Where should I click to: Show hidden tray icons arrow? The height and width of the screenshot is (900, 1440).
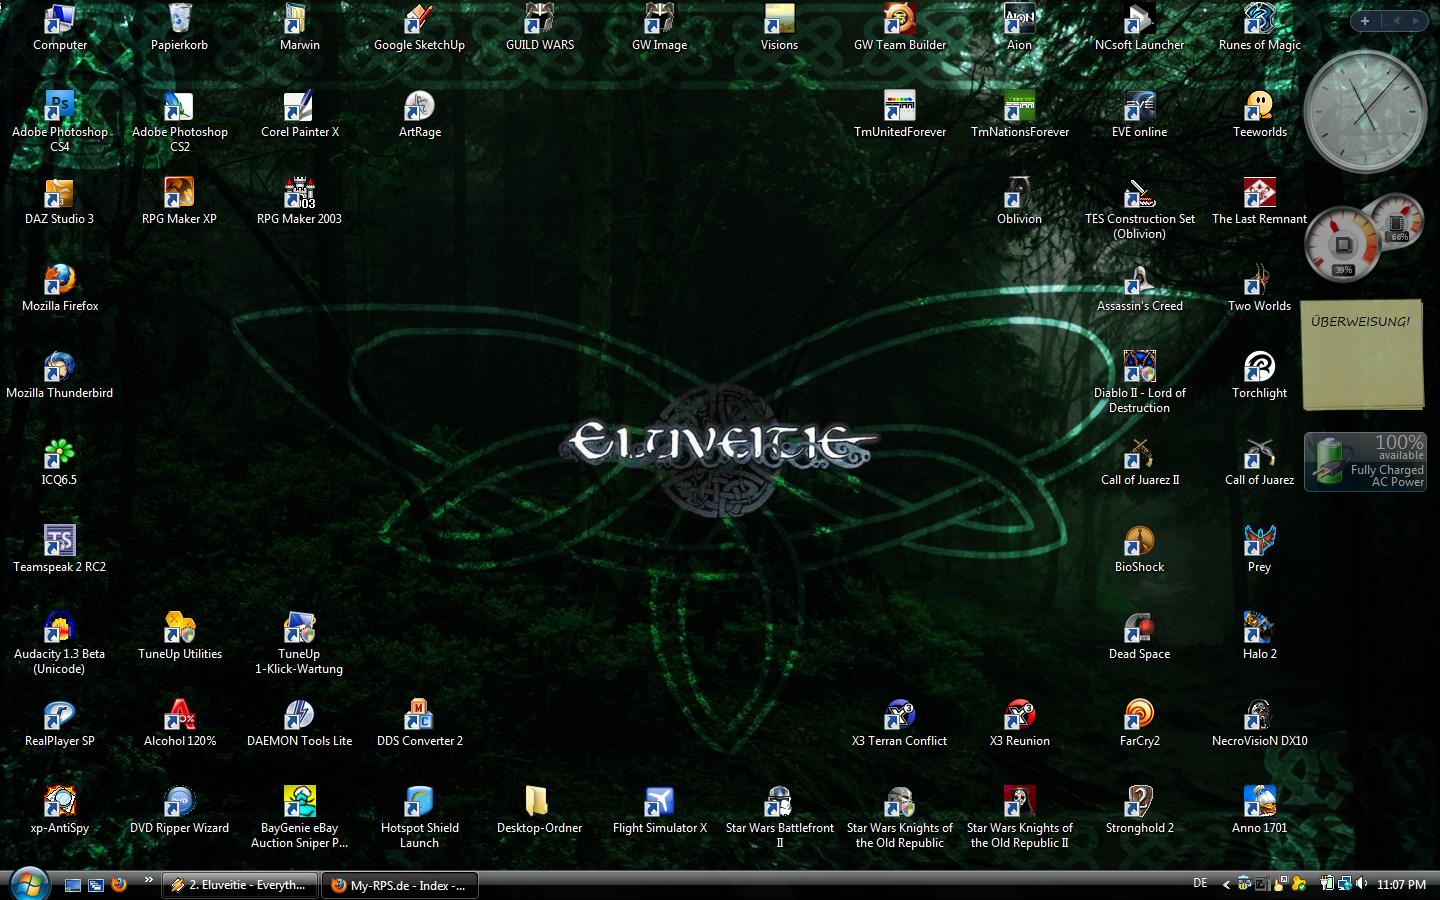1227,884
